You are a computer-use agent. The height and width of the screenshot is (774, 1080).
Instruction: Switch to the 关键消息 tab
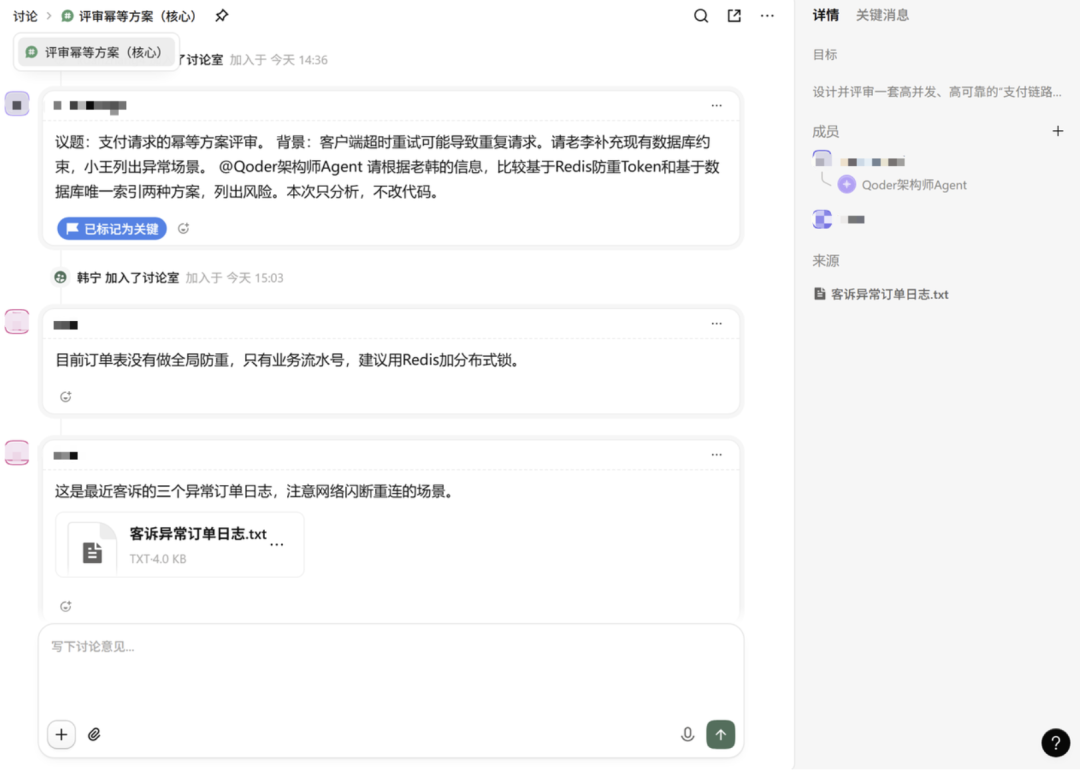point(882,15)
